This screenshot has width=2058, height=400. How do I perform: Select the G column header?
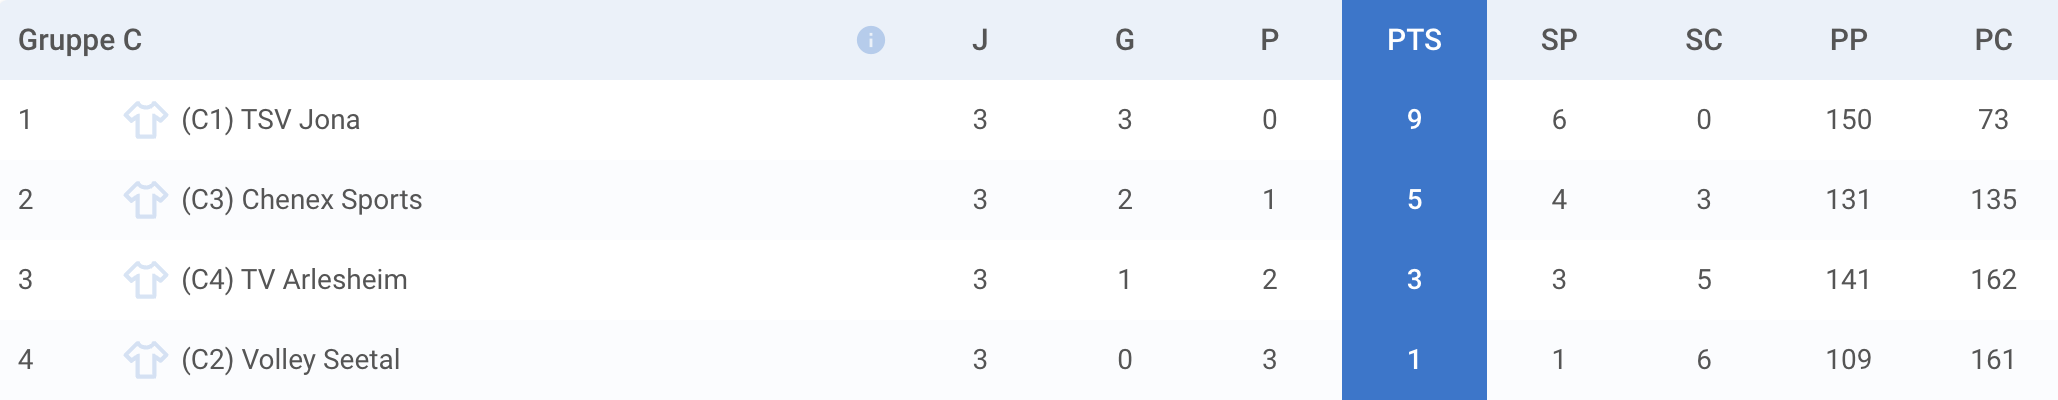tap(1125, 40)
